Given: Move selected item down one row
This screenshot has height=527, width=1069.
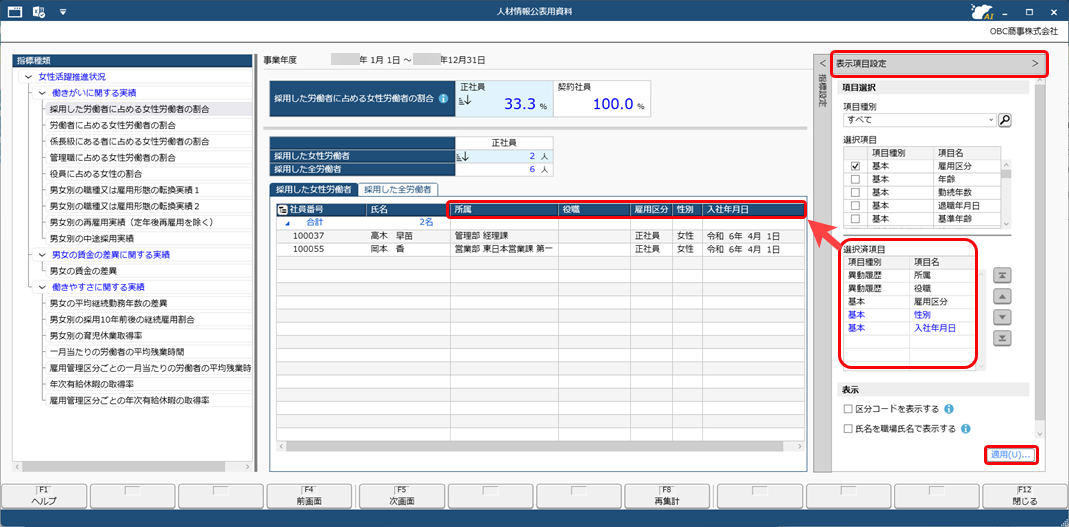Looking at the screenshot, I should coord(1003,317).
